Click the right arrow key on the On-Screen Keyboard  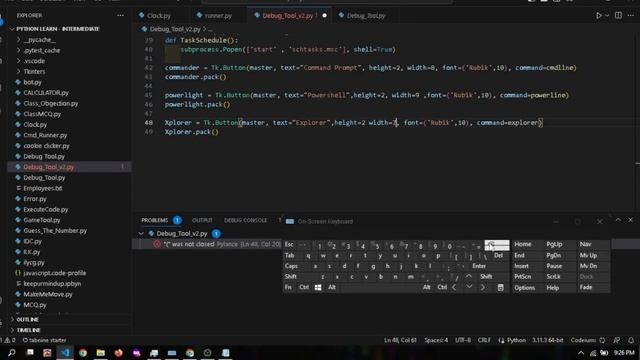pyautogui.click(x=483, y=287)
